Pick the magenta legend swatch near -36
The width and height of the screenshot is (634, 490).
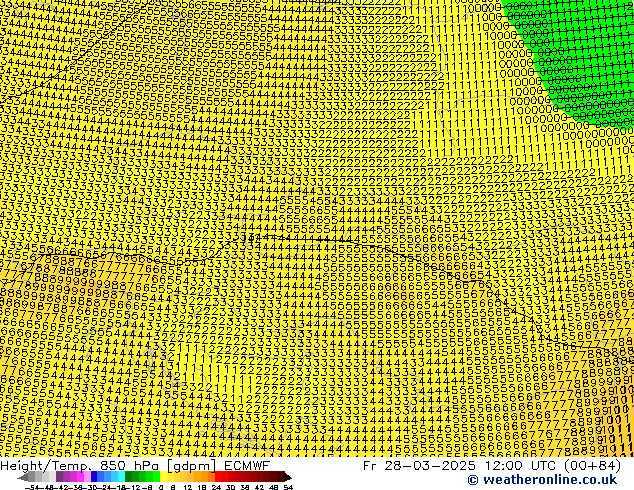pos(80,477)
